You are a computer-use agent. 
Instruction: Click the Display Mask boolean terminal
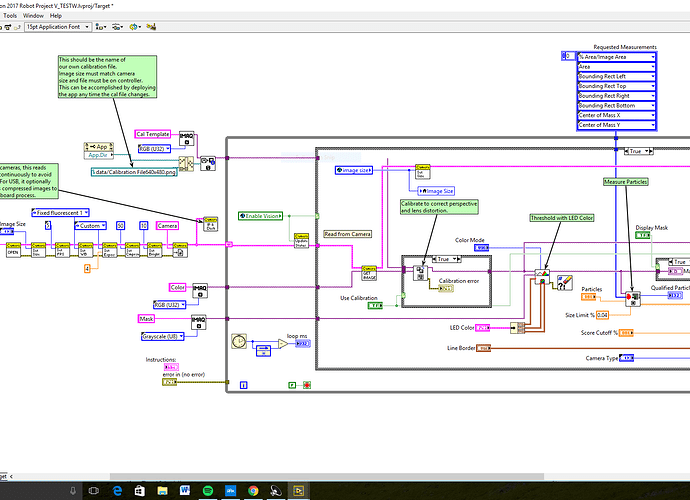[x=642, y=235]
